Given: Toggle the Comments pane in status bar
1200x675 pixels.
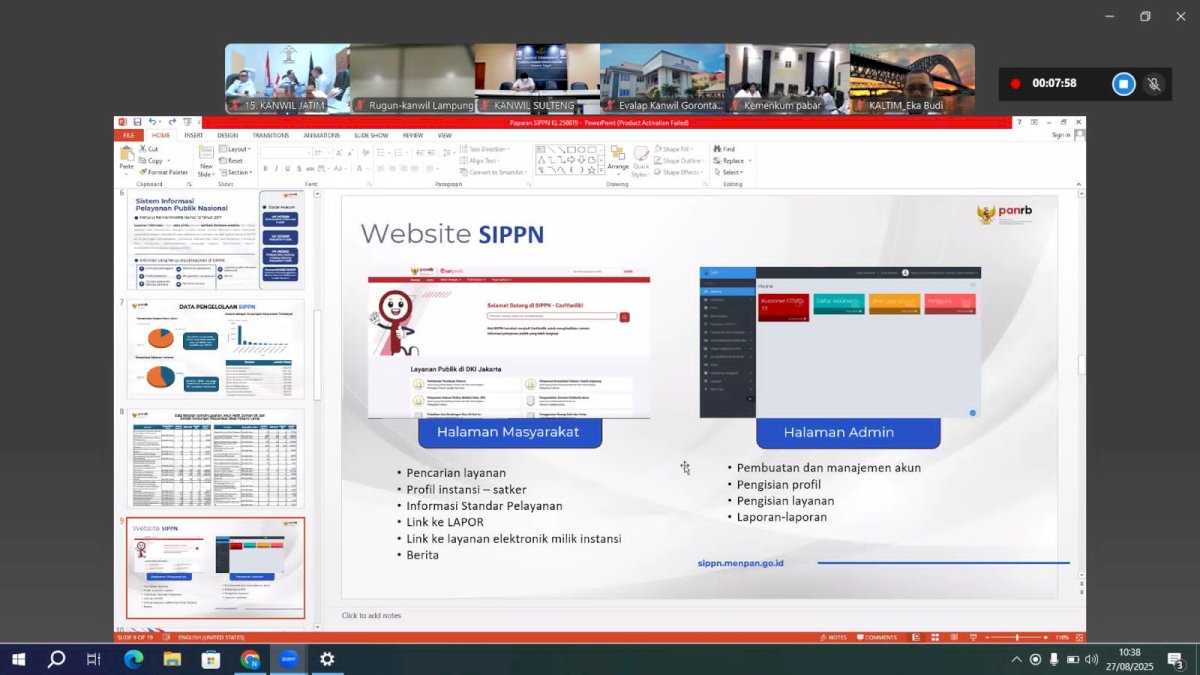Looking at the screenshot, I should tap(876, 637).
